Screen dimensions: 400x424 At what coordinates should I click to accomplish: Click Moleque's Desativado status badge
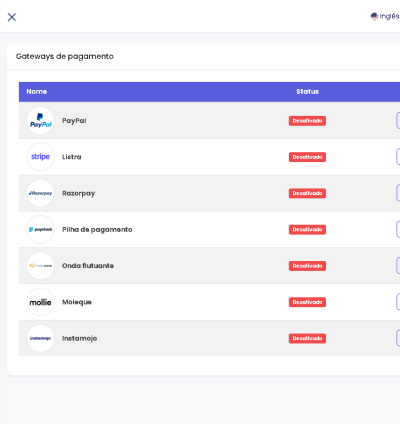[x=307, y=302]
